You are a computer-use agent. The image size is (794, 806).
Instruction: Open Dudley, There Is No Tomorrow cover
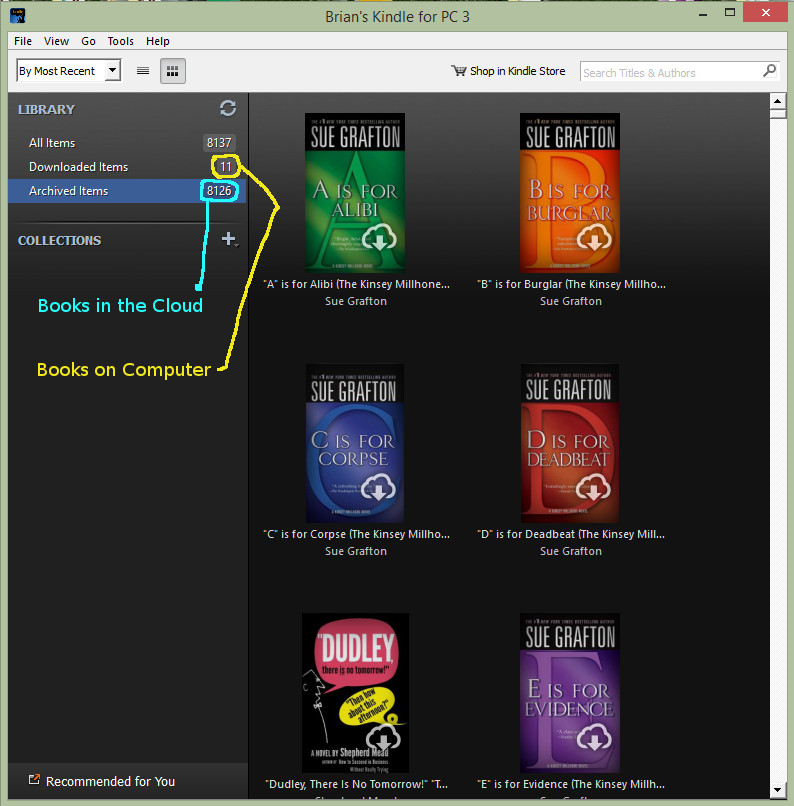355,693
